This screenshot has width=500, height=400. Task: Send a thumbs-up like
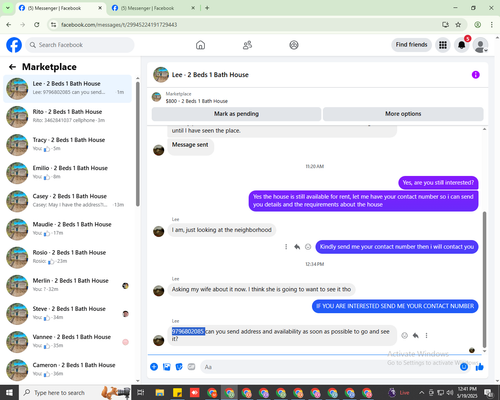tap(480, 367)
